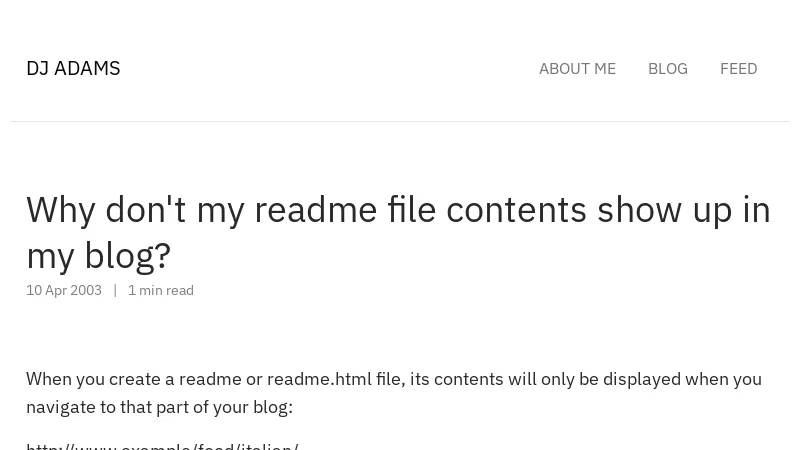Click the DJ ADAMS site title
This screenshot has height=450, width=800.
tap(73, 68)
